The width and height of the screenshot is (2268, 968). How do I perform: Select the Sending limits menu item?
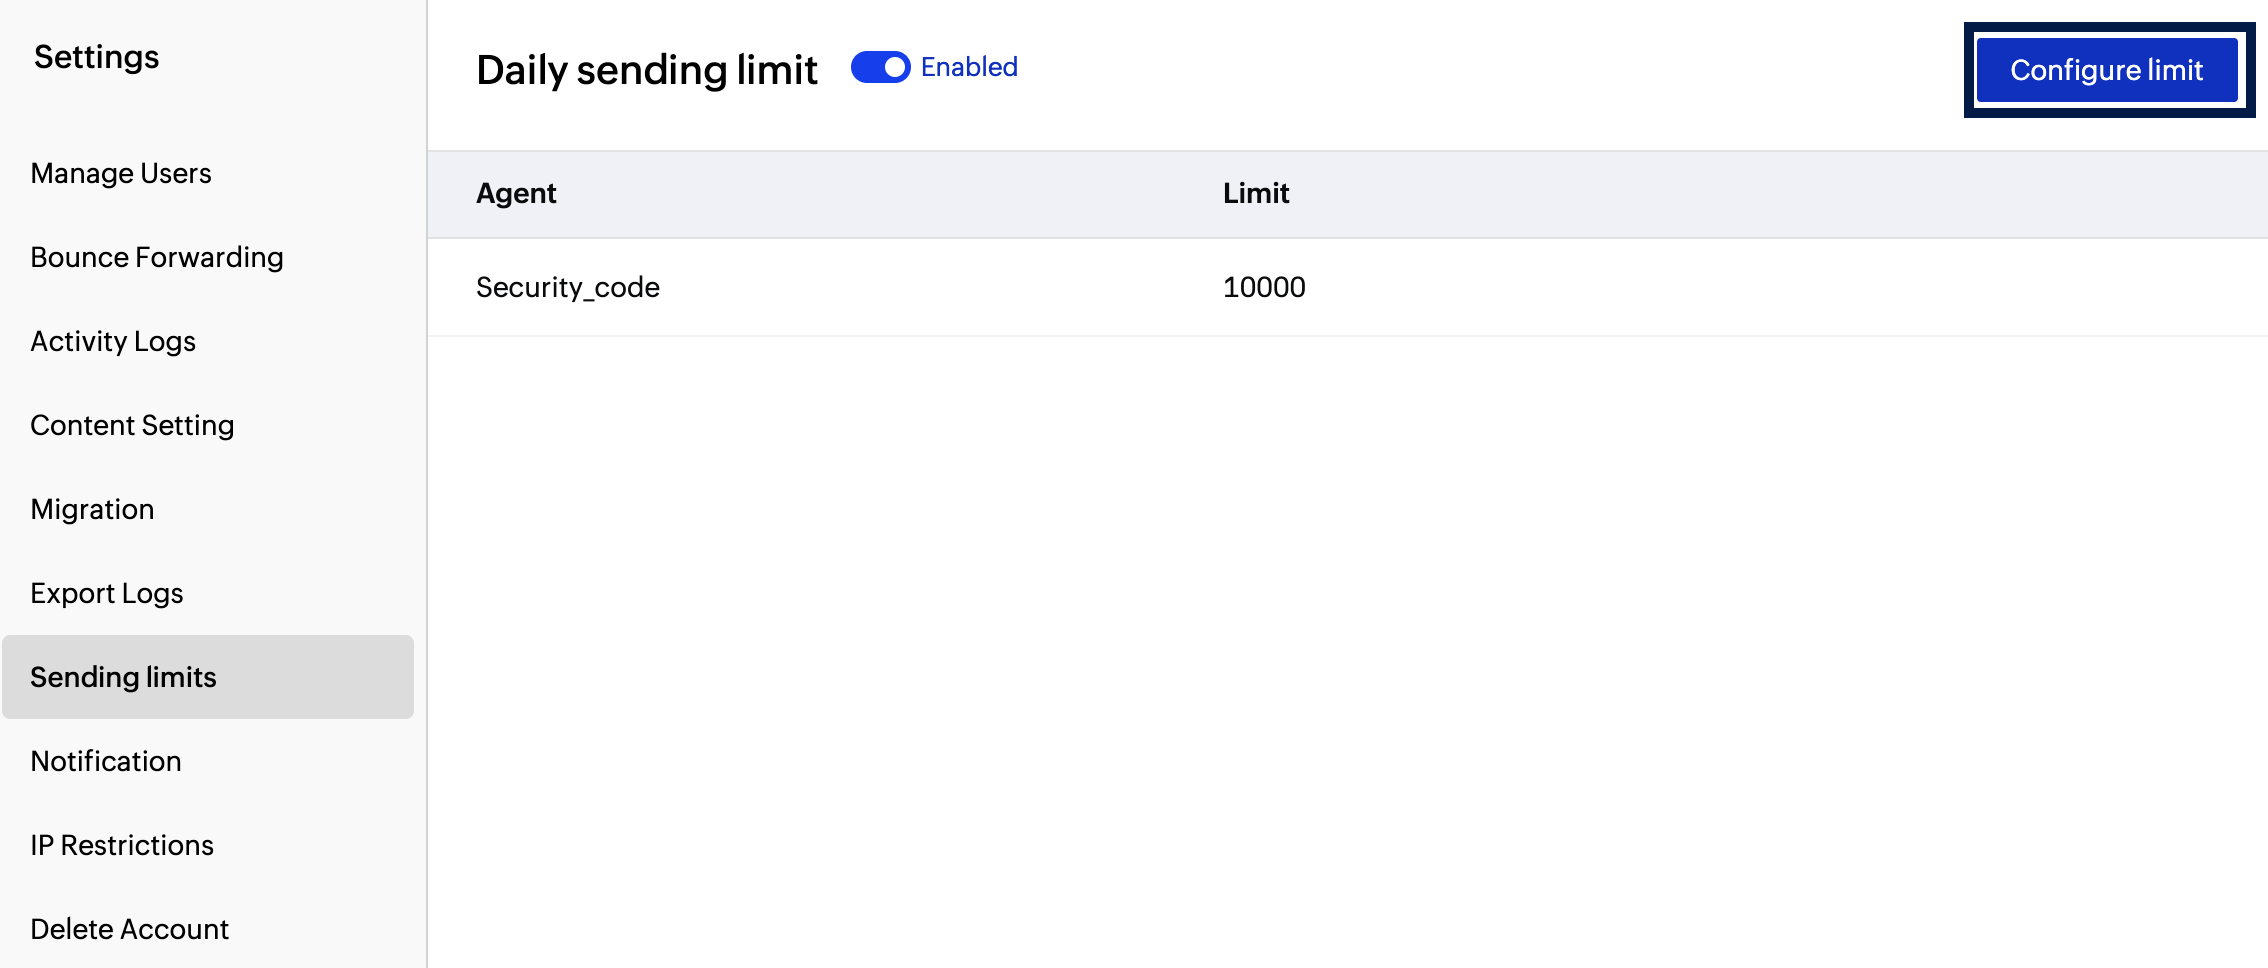123,677
